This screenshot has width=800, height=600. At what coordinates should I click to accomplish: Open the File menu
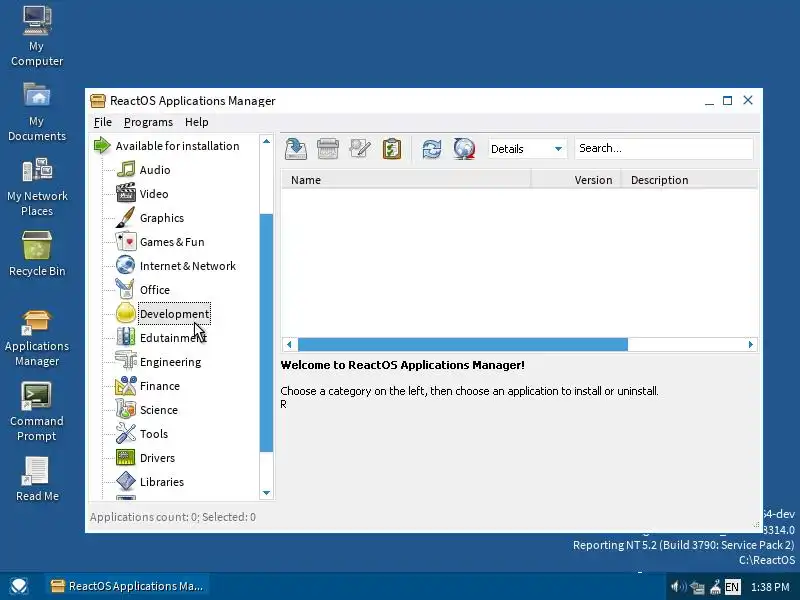pos(103,122)
